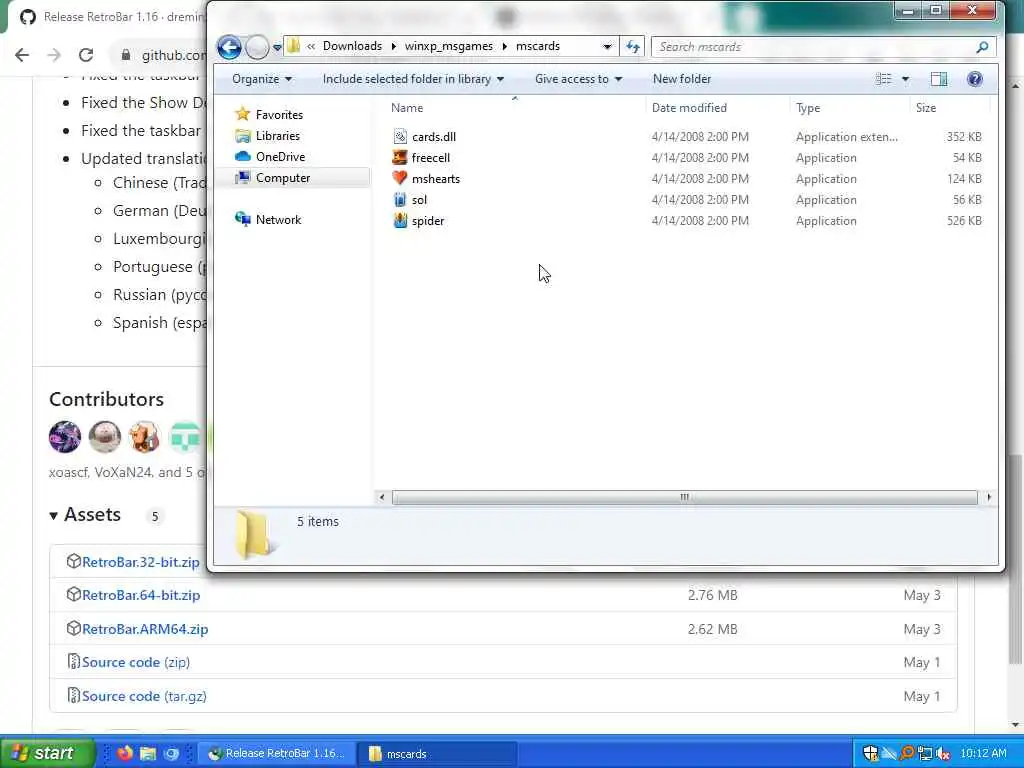This screenshot has width=1024, height=768.
Task: Select the spider application icon
Action: pos(400,221)
